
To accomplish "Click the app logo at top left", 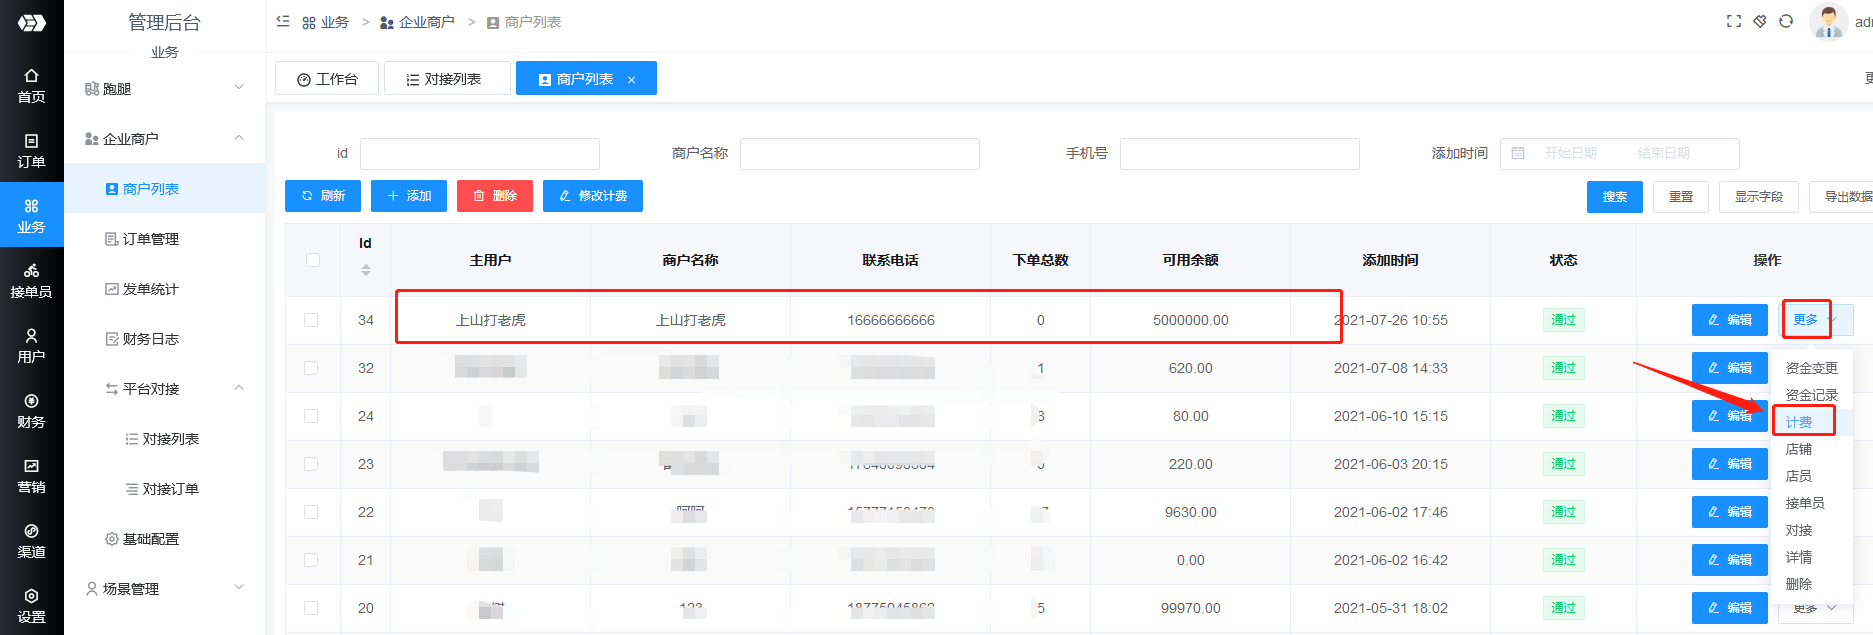I will pyautogui.click(x=31, y=22).
